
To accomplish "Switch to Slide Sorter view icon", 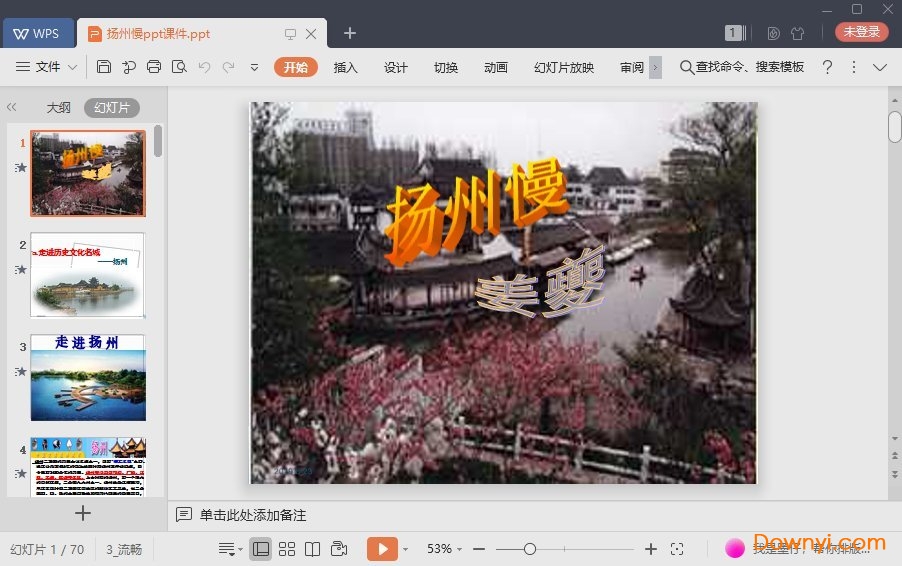I will click(286, 549).
